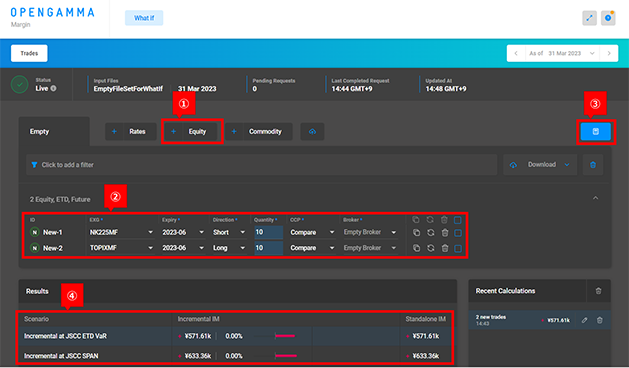Open CCP Compare dropdown for New-2
This screenshot has width=629, height=368.
312,248
